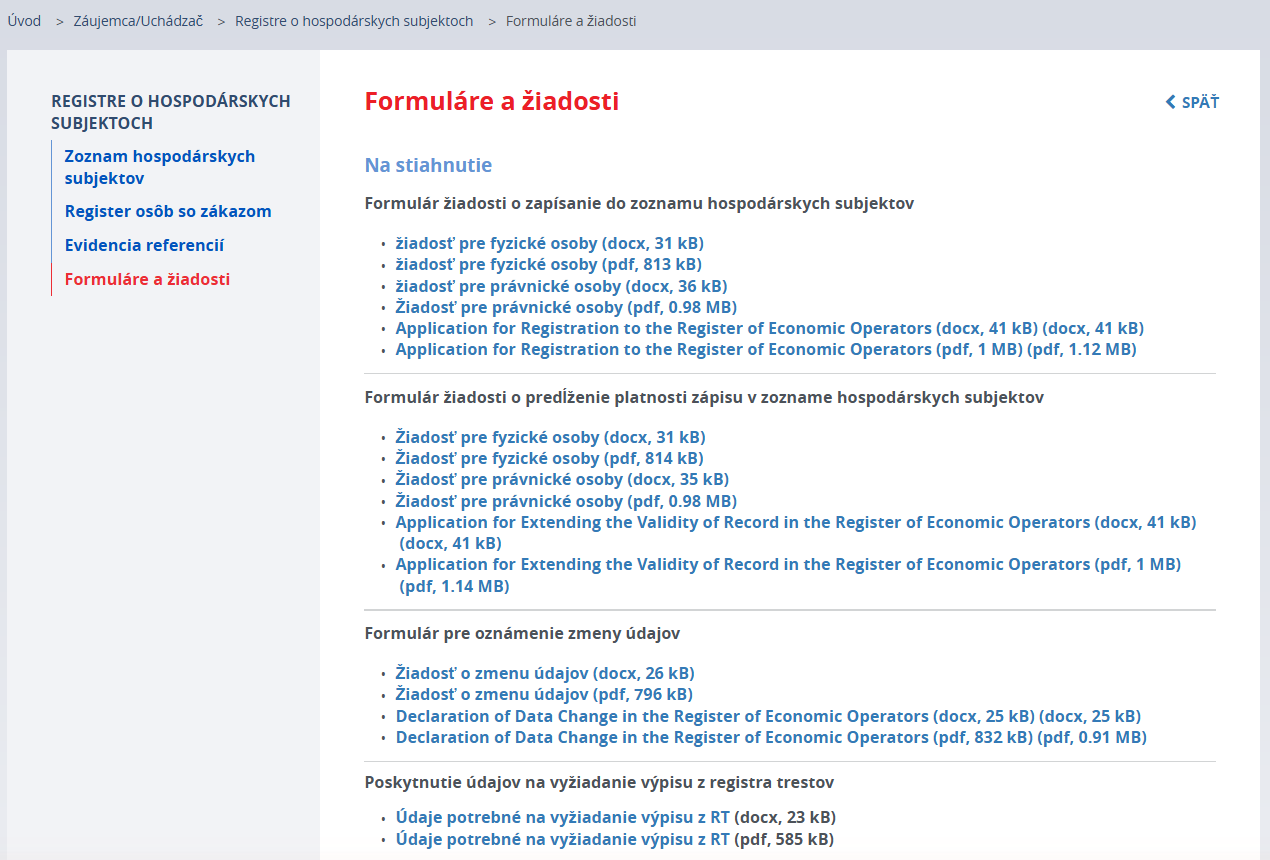Download Žiadosť pre právnické osoby docx, 35 kB
Screen dimensions: 1270x860
click(562, 479)
